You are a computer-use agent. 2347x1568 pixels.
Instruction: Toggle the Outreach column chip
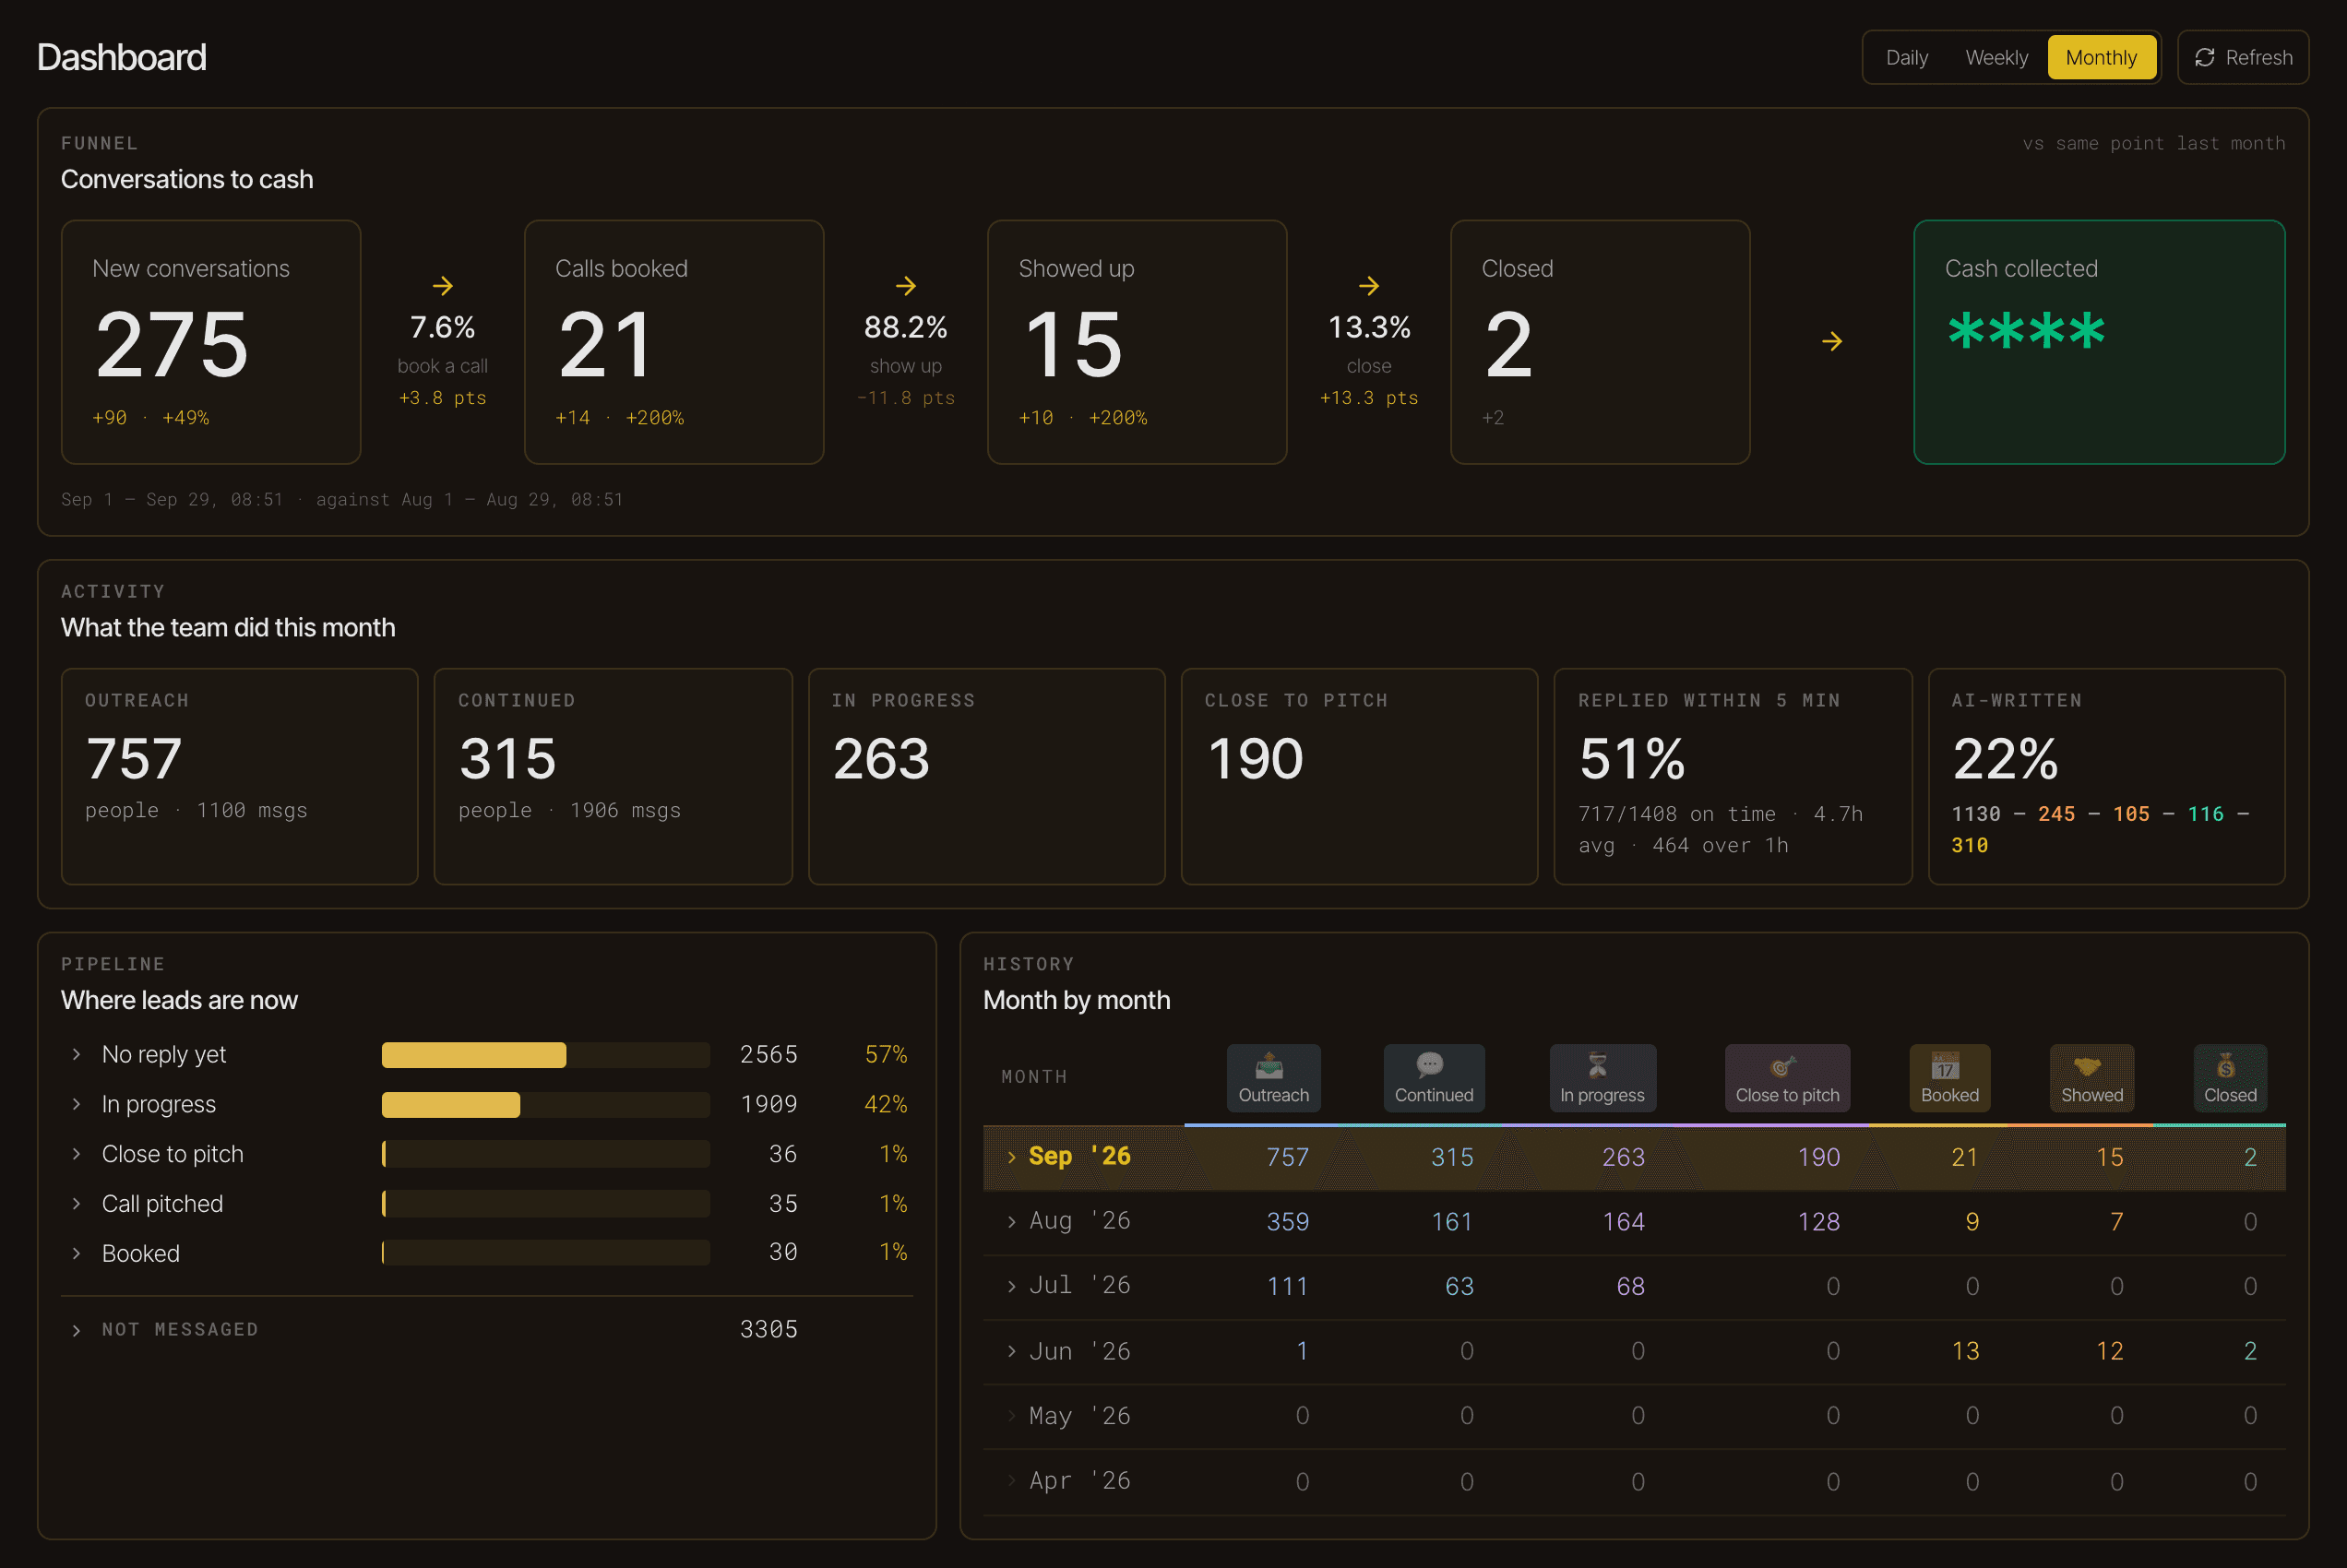pyautogui.click(x=1273, y=1078)
